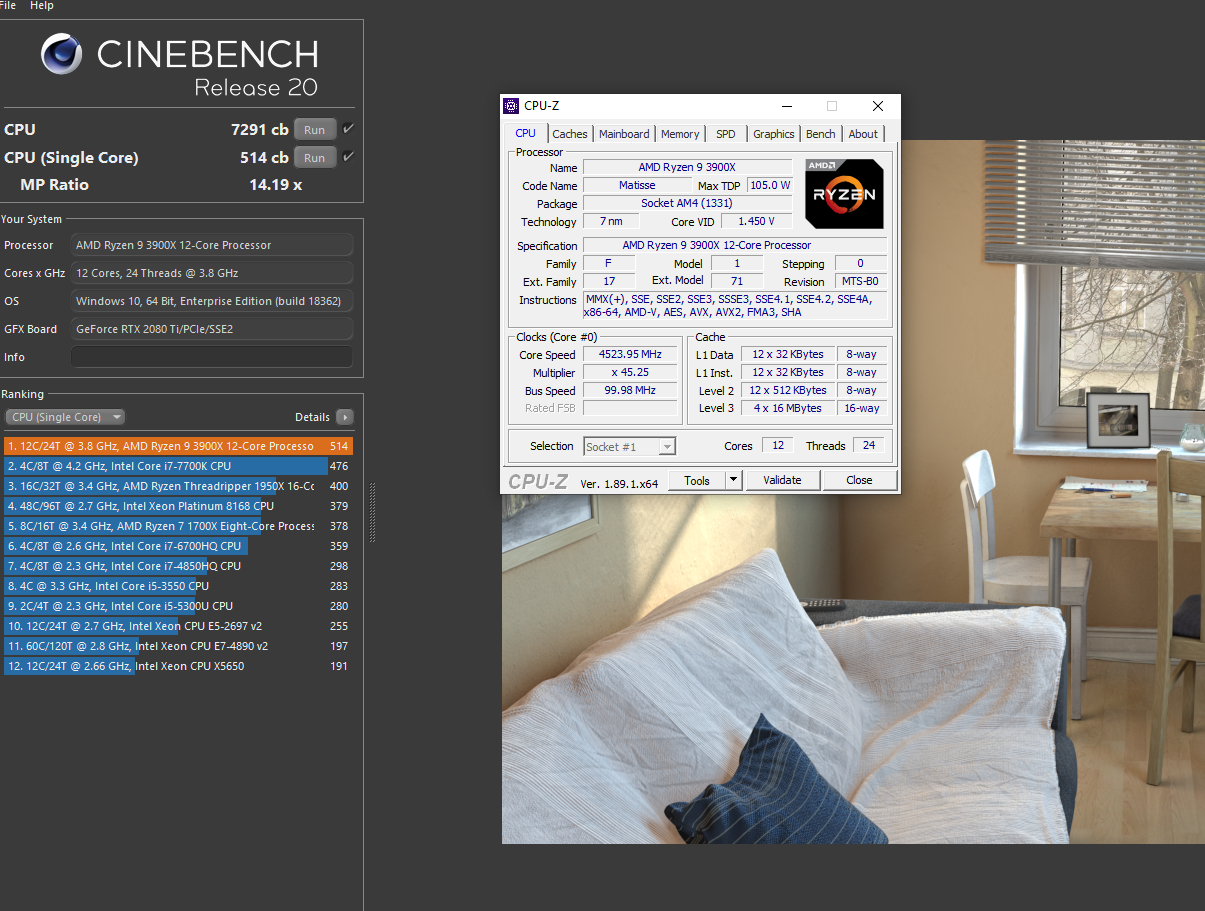Viewport: 1205px width, 911px height.
Task: Open the CPU (Single Core) ranking dropdown
Action: point(65,417)
